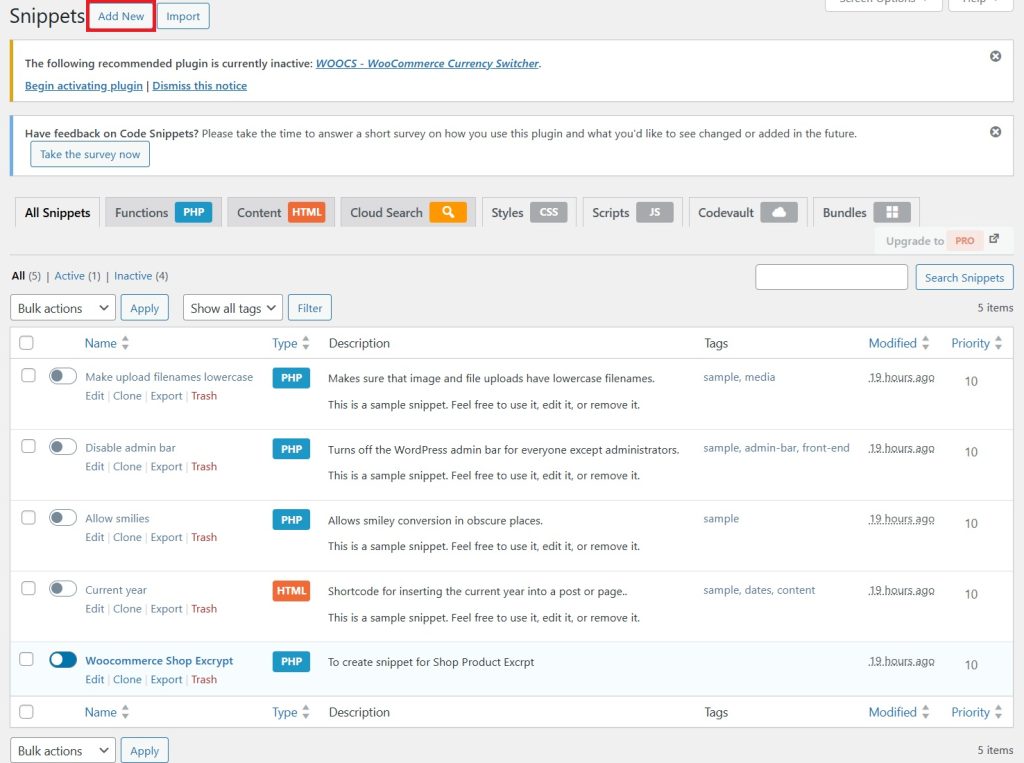This screenshot has height=763, width=1024.
Task: Open the top Bulk actions dropdown
Action: (x=63, y=308)
